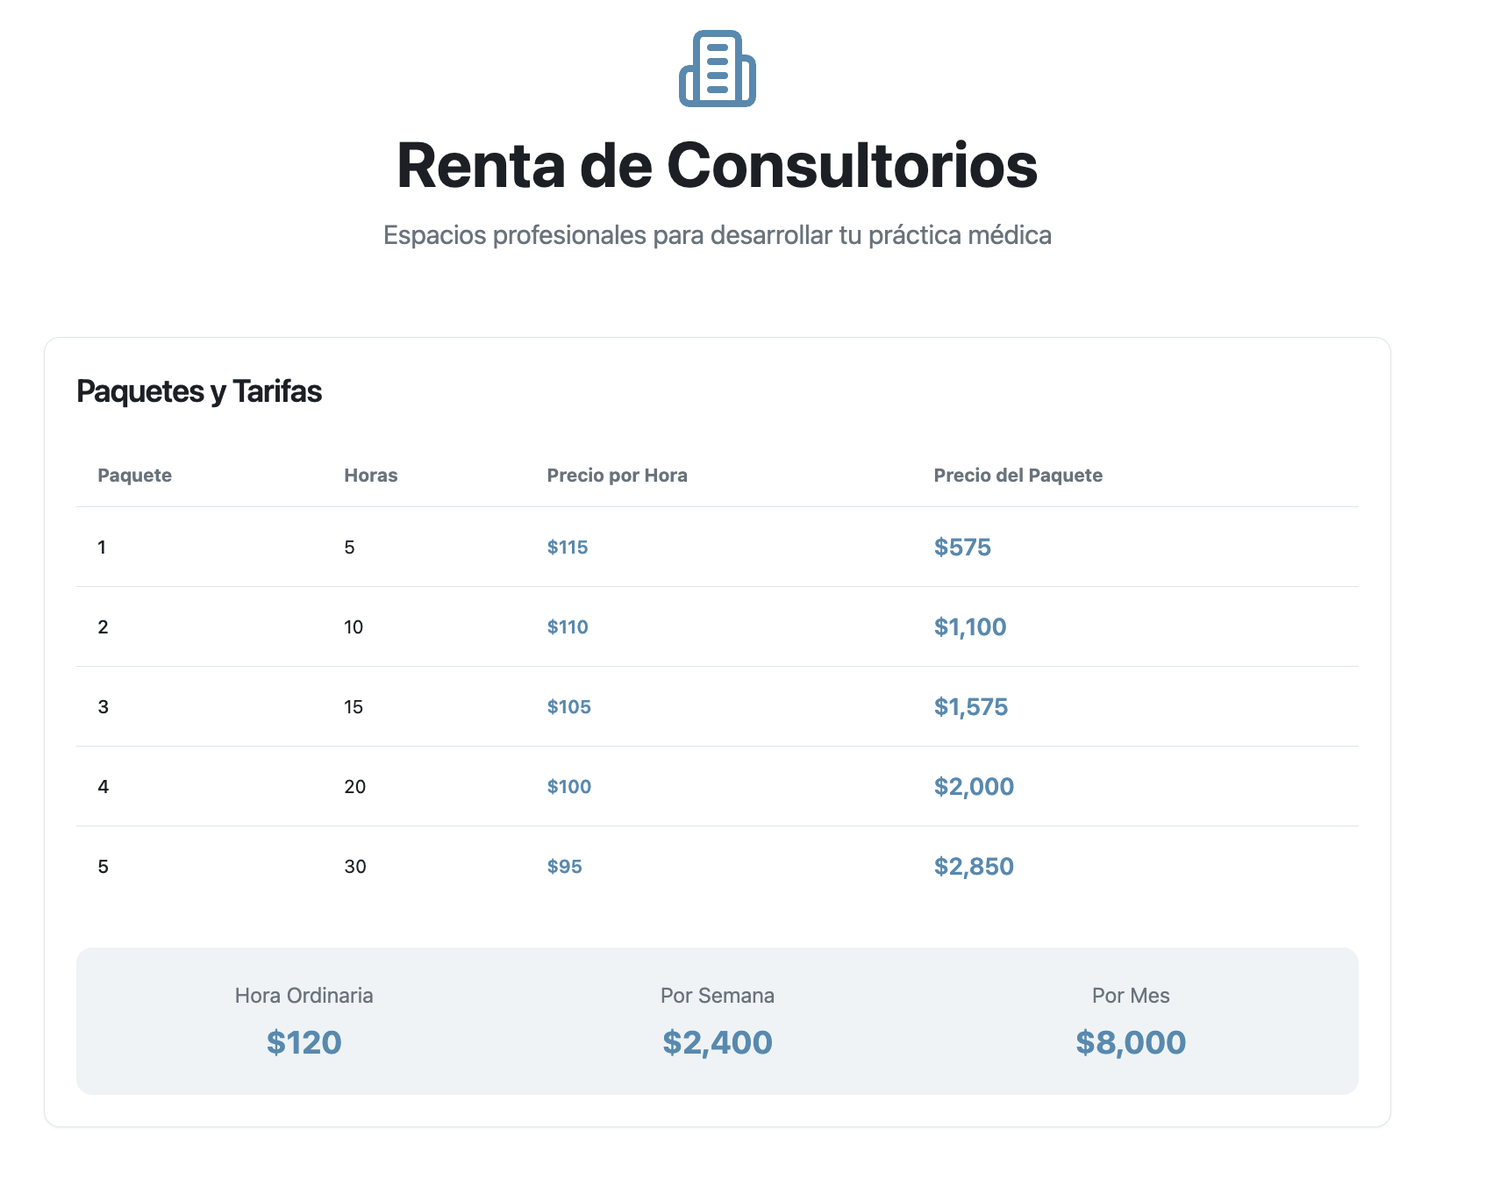Viewport: 1500px width, 1195px height.
Task: Click the 30 hours cell
Action: click(355, 867)
